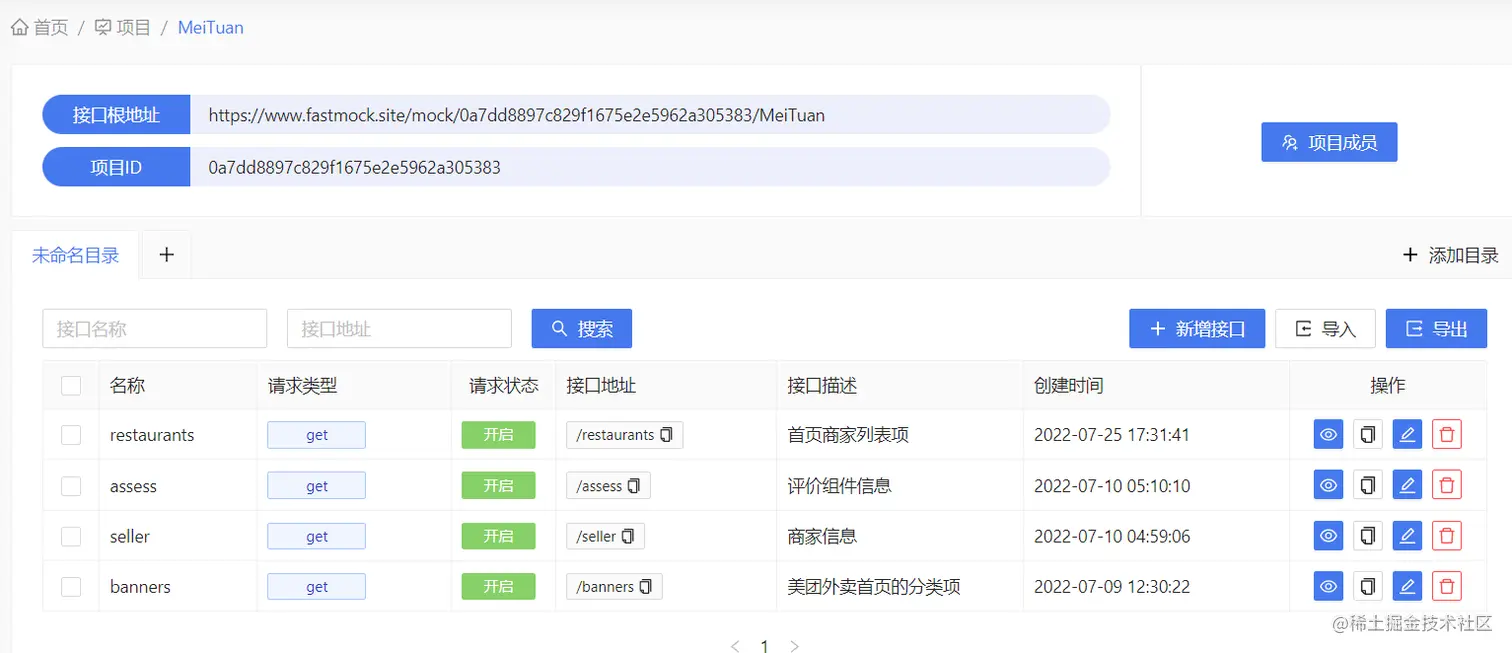Copy the /seller address

pos(628,536)
